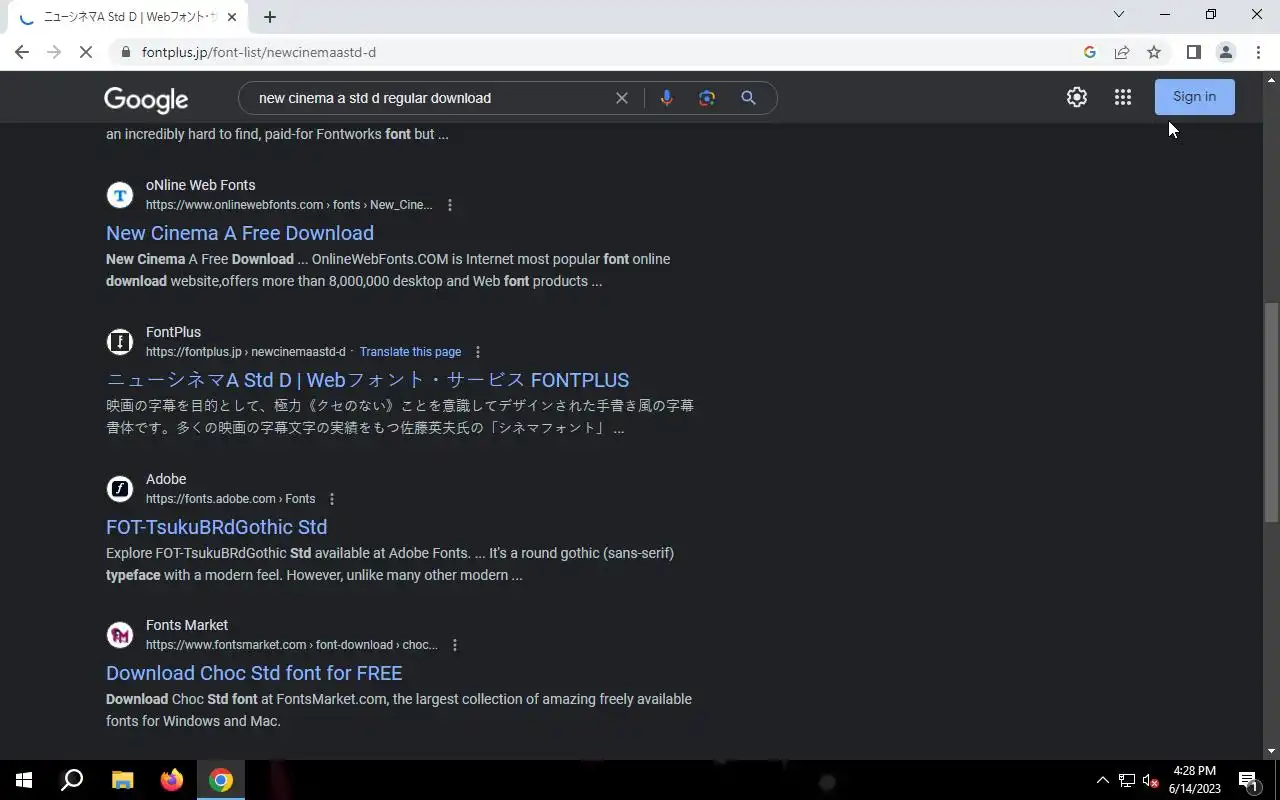Screen dimensions: 1280x800
Task: Share this page icon
Action: pos(1122,52)
